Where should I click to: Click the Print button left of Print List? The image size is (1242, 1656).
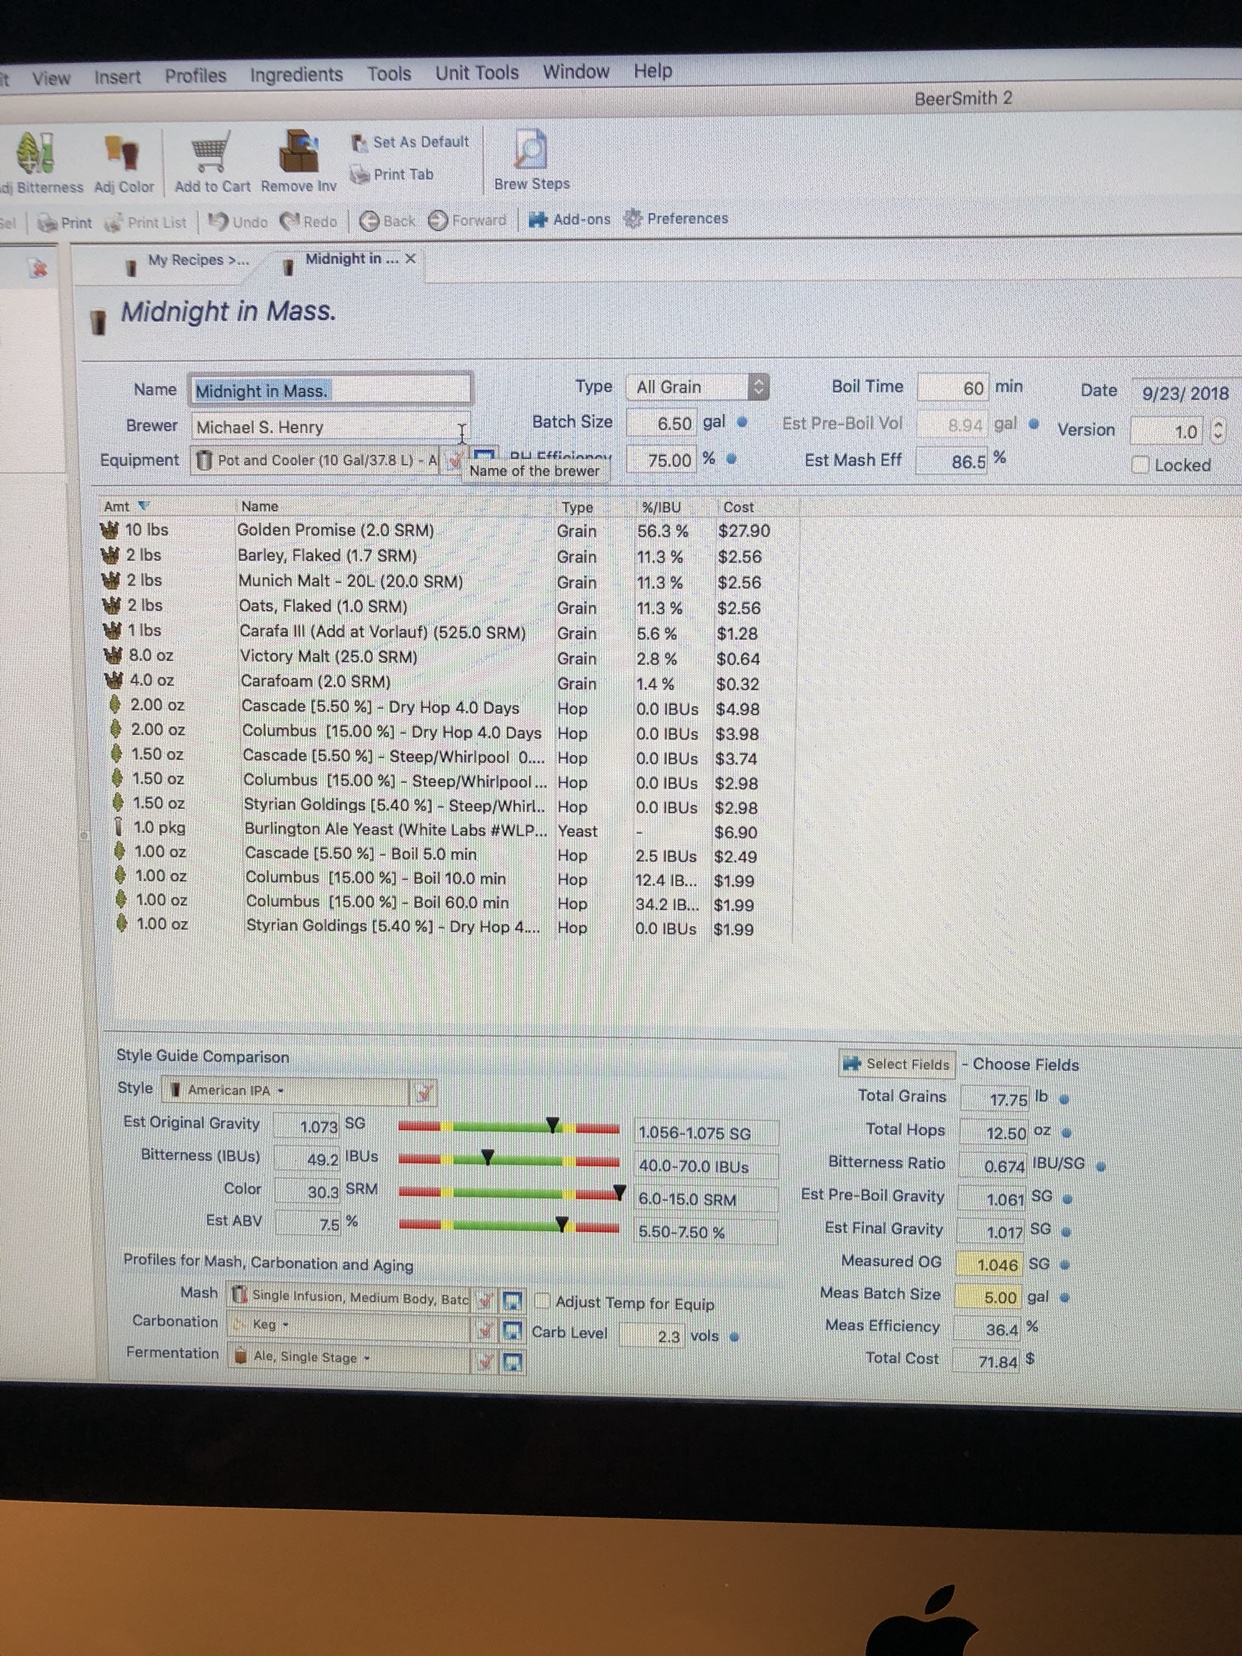tap(65, 223)
